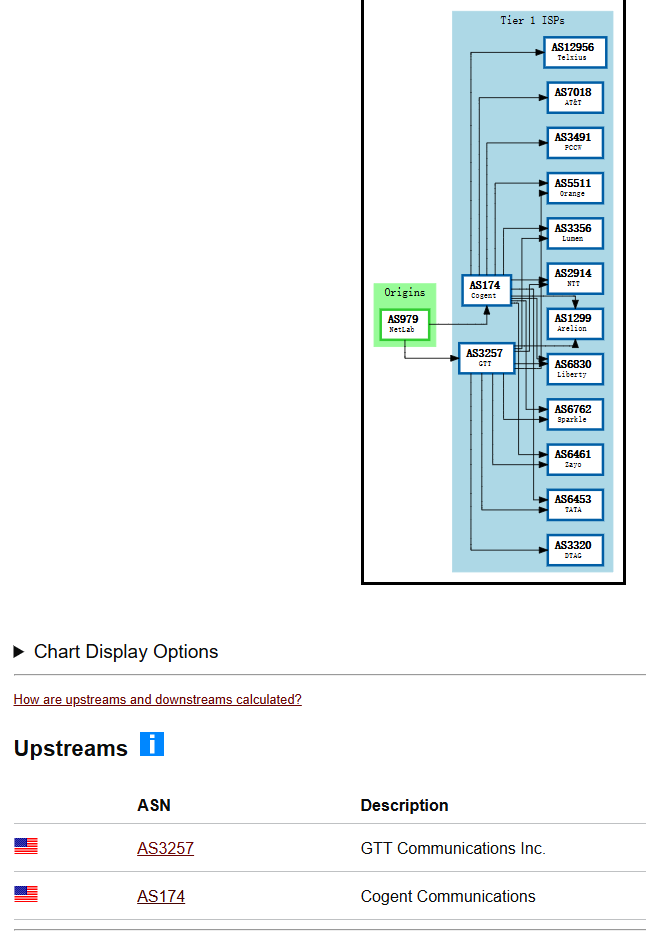Click the US flag in the AS3257 row
646x936 pixels.
[26, 846]
